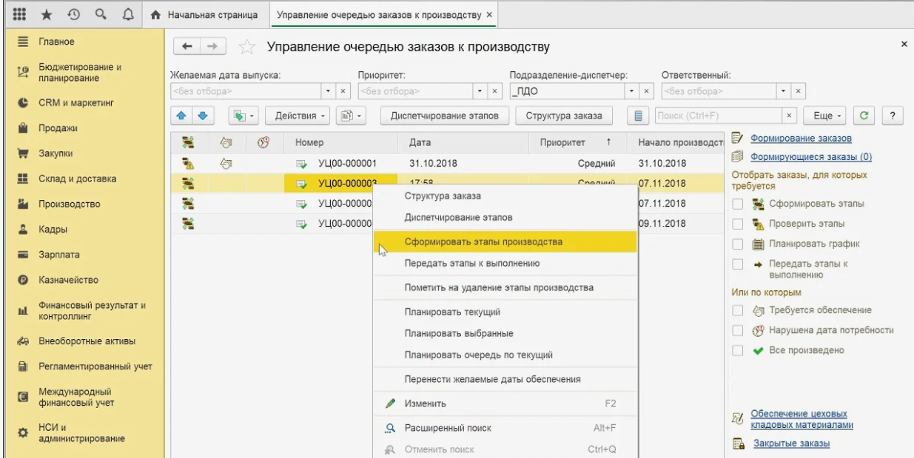Open the sections grid menu icon
This screenshot has height=458, width=914.
pos(19,15)
